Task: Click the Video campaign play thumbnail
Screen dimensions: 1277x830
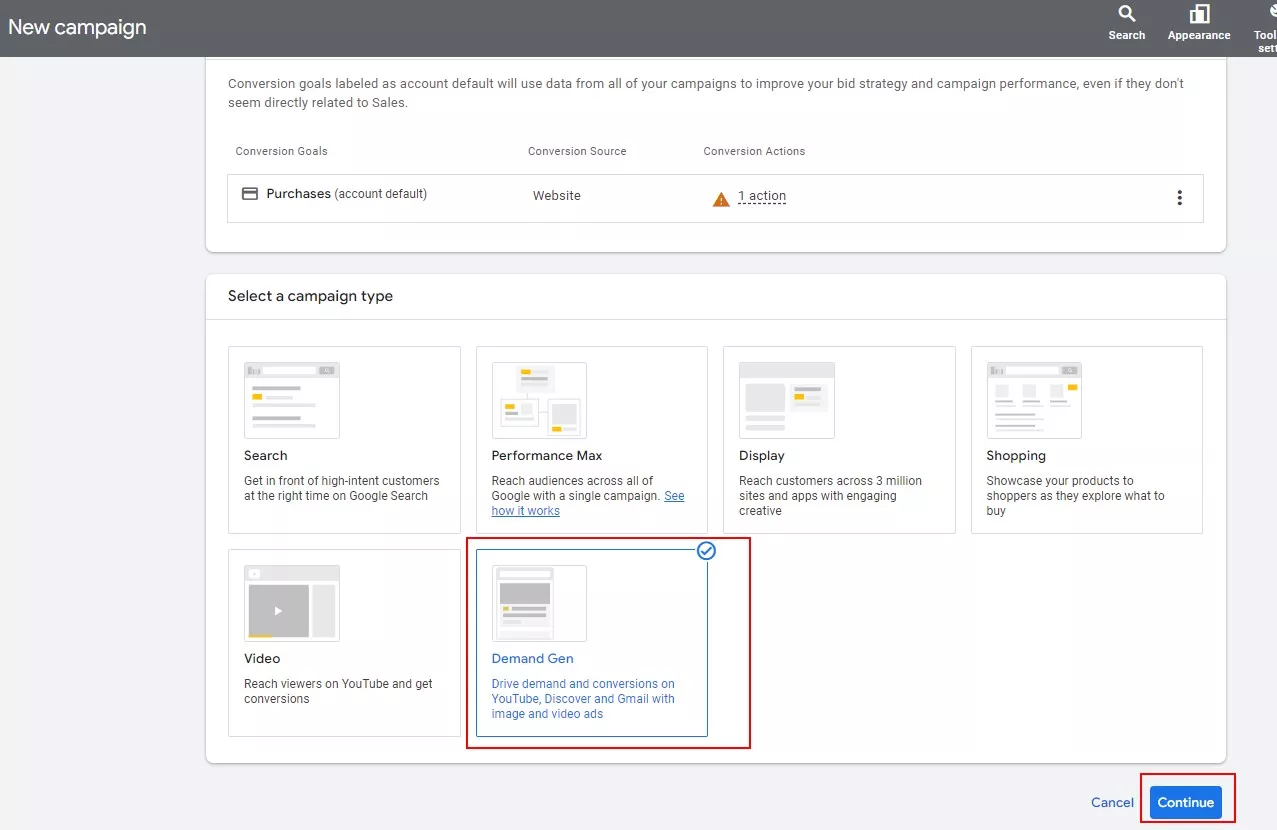Action: click(292, 603)
